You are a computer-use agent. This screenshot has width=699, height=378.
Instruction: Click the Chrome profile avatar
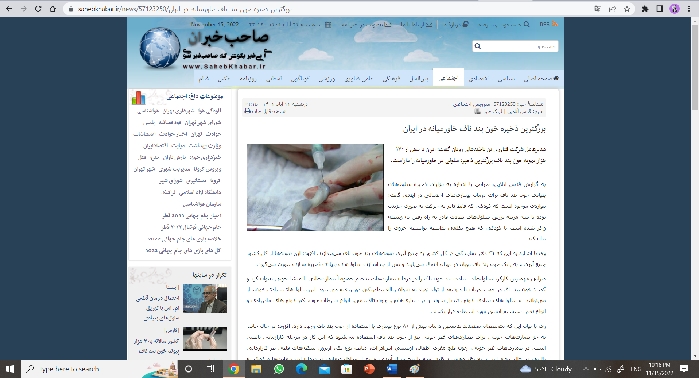(x=674, y=9)
